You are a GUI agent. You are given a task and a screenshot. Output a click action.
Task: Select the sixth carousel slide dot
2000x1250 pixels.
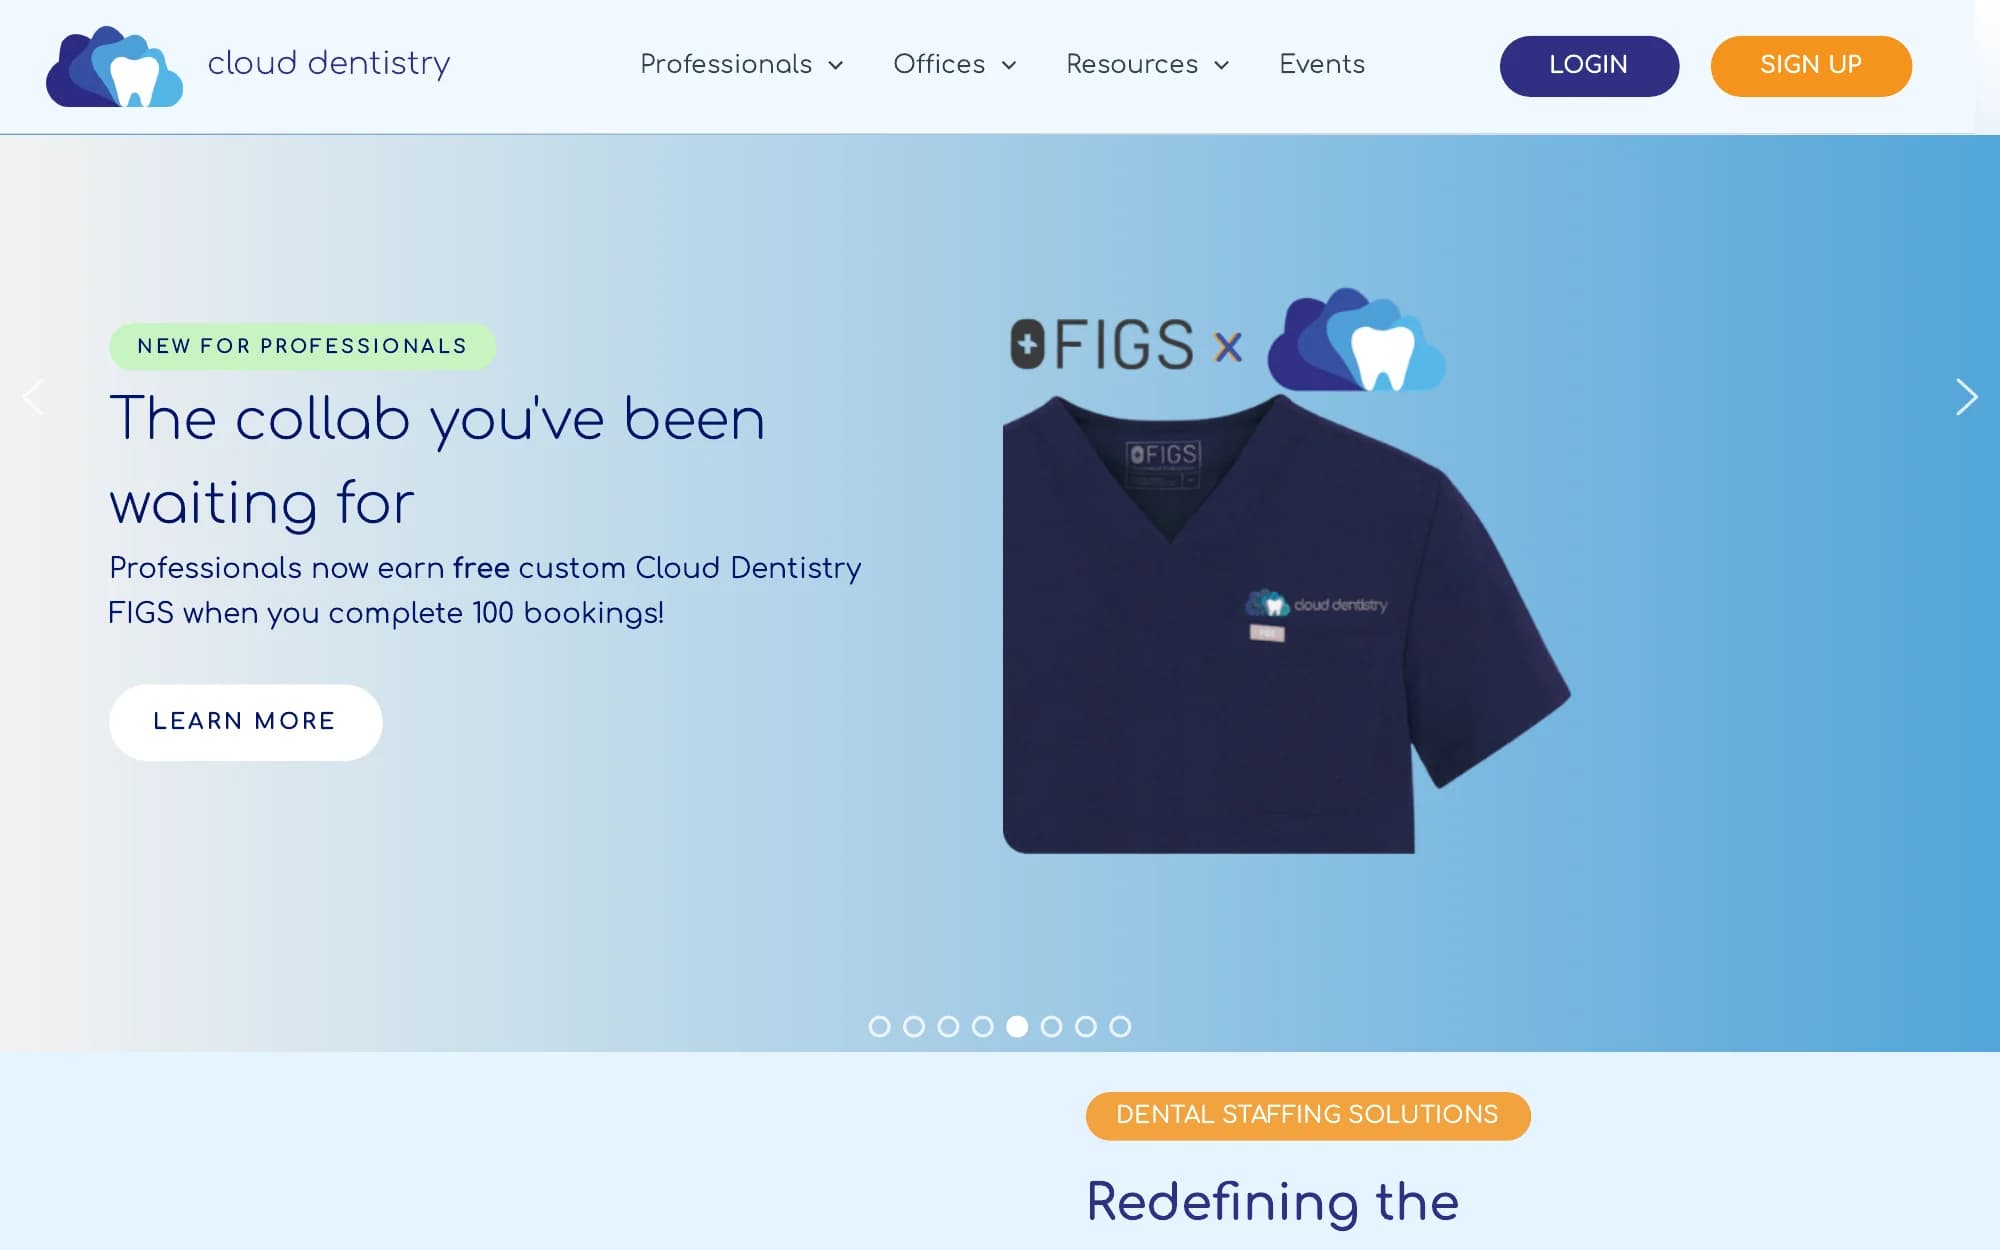1051,1027
